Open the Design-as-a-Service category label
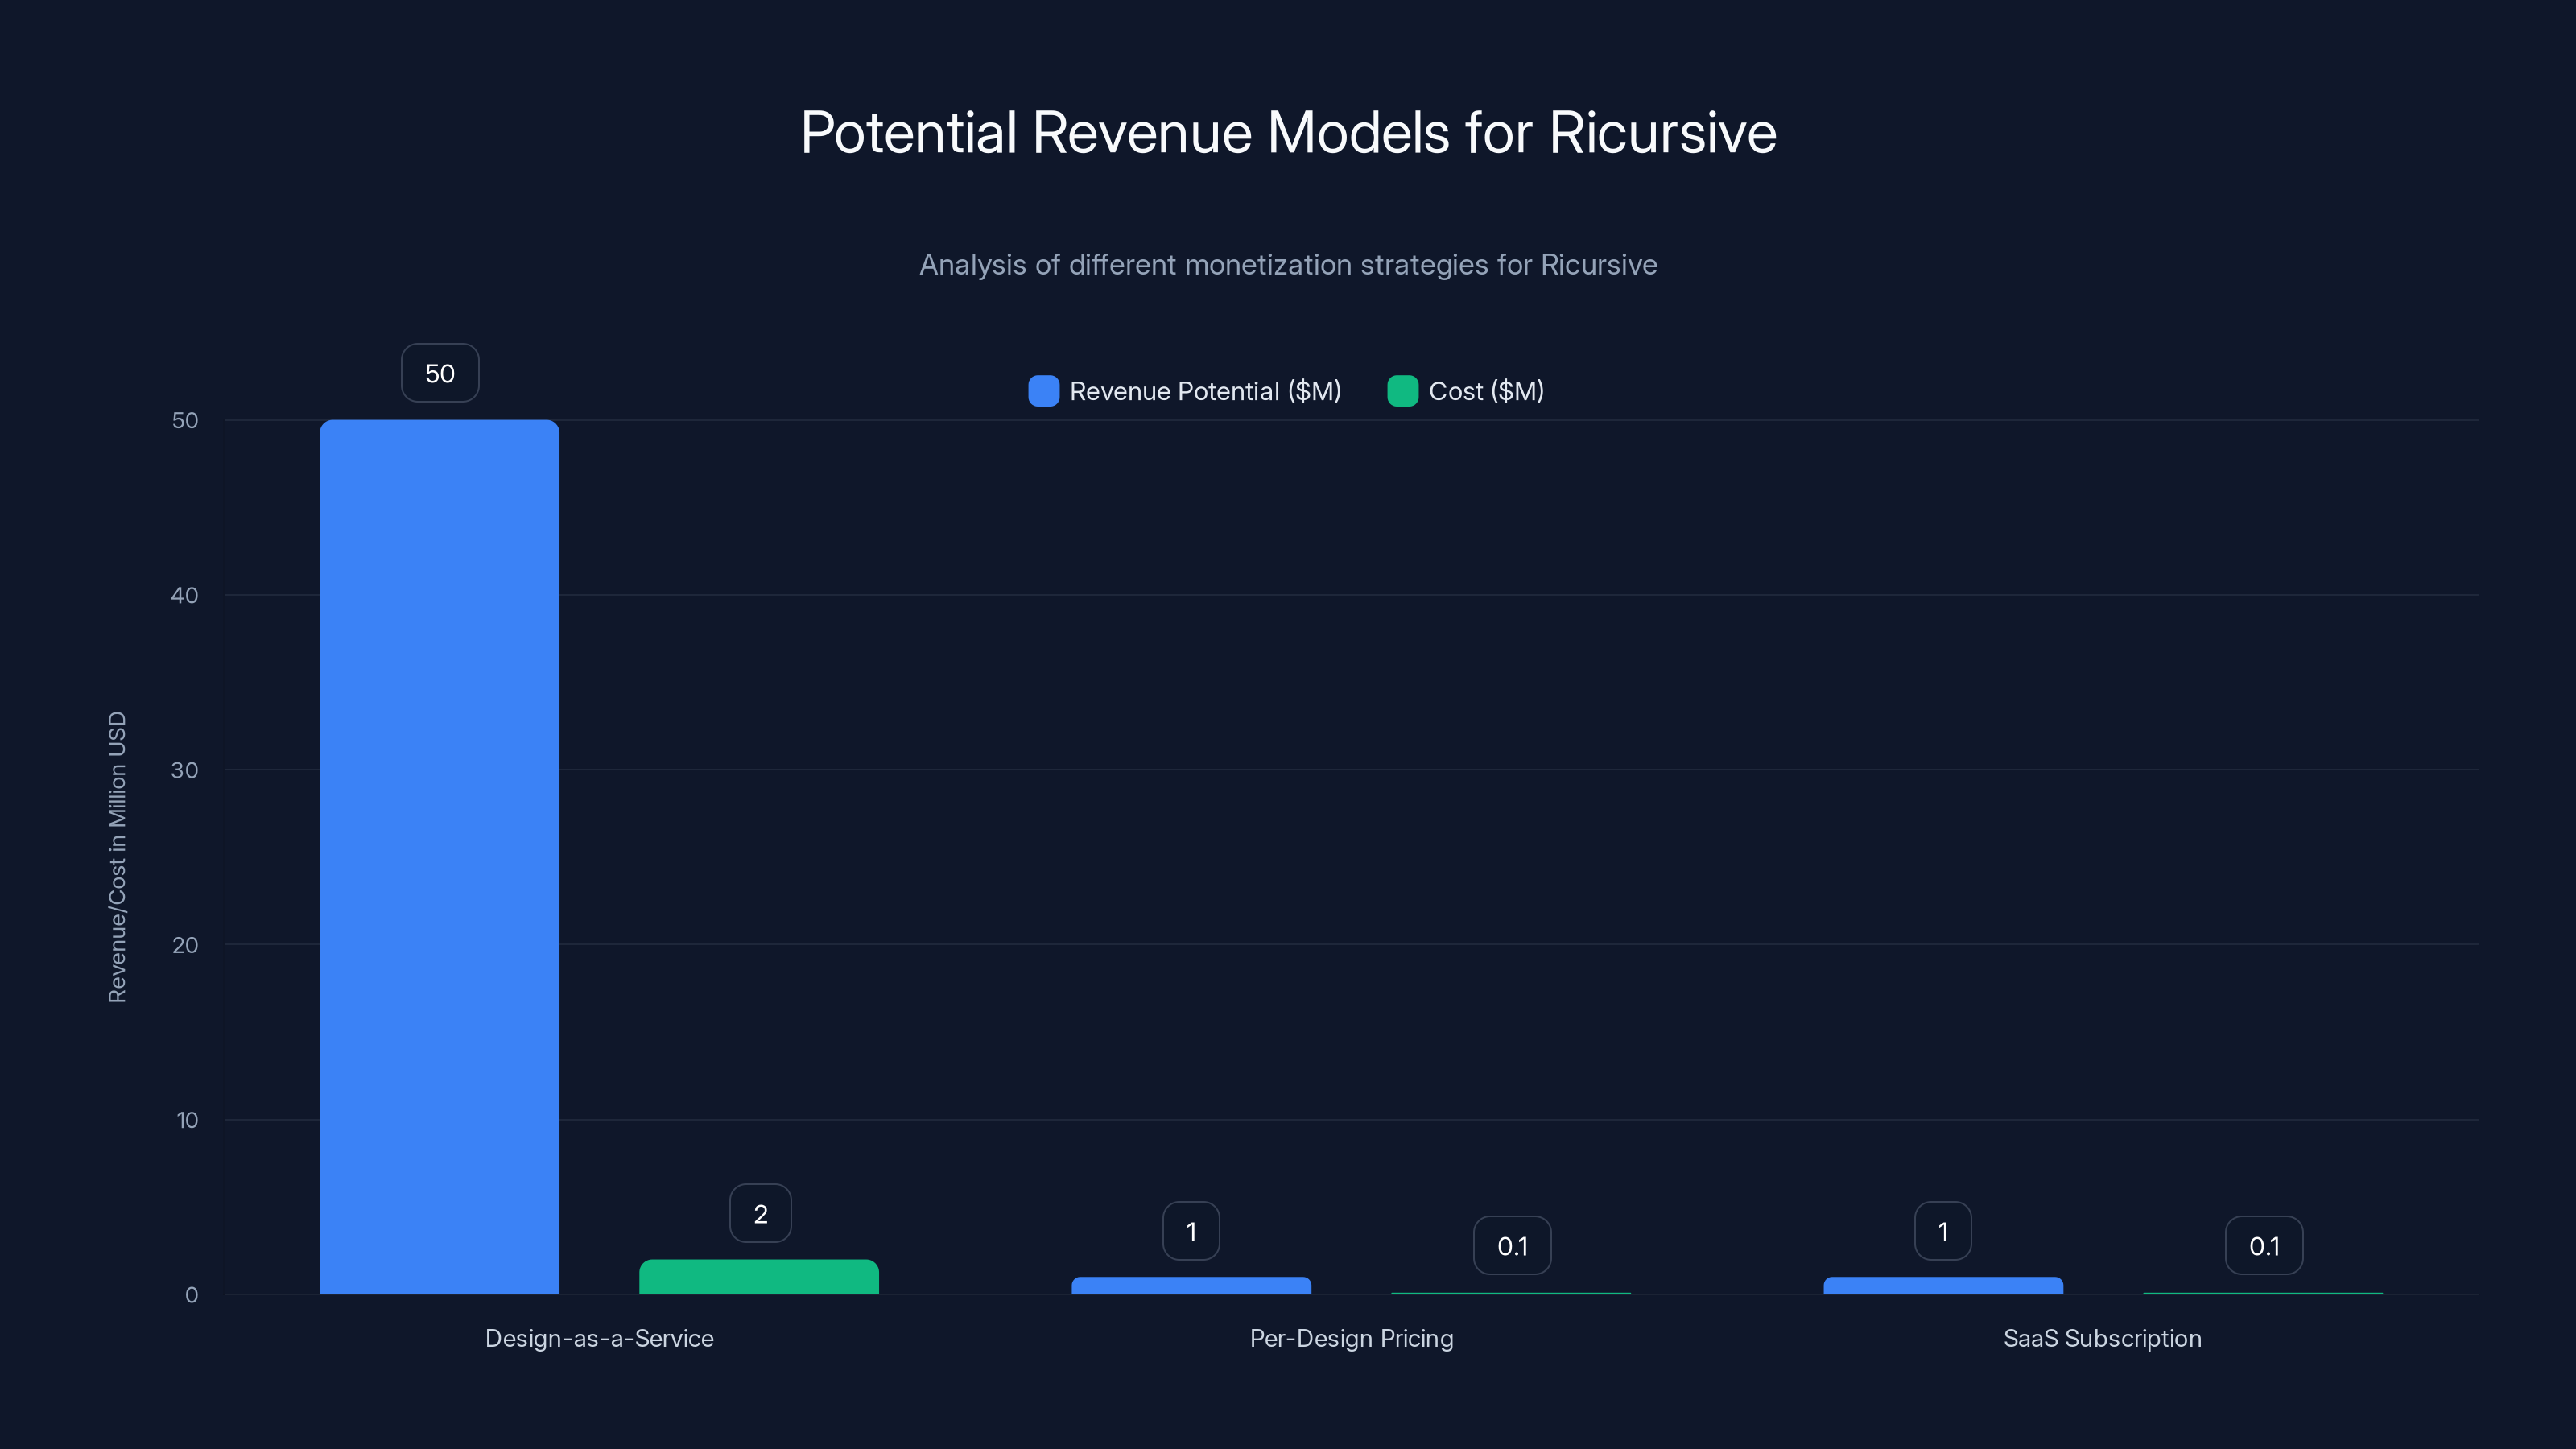 tap(600, 1338)
